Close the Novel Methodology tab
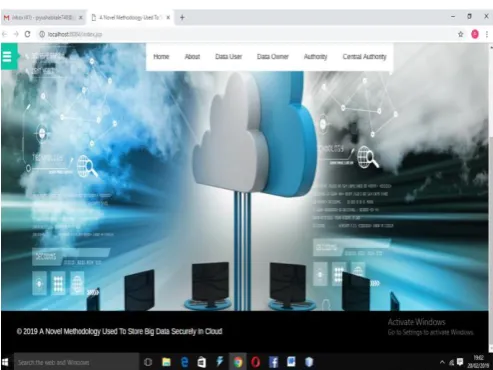 coord(168,17)
